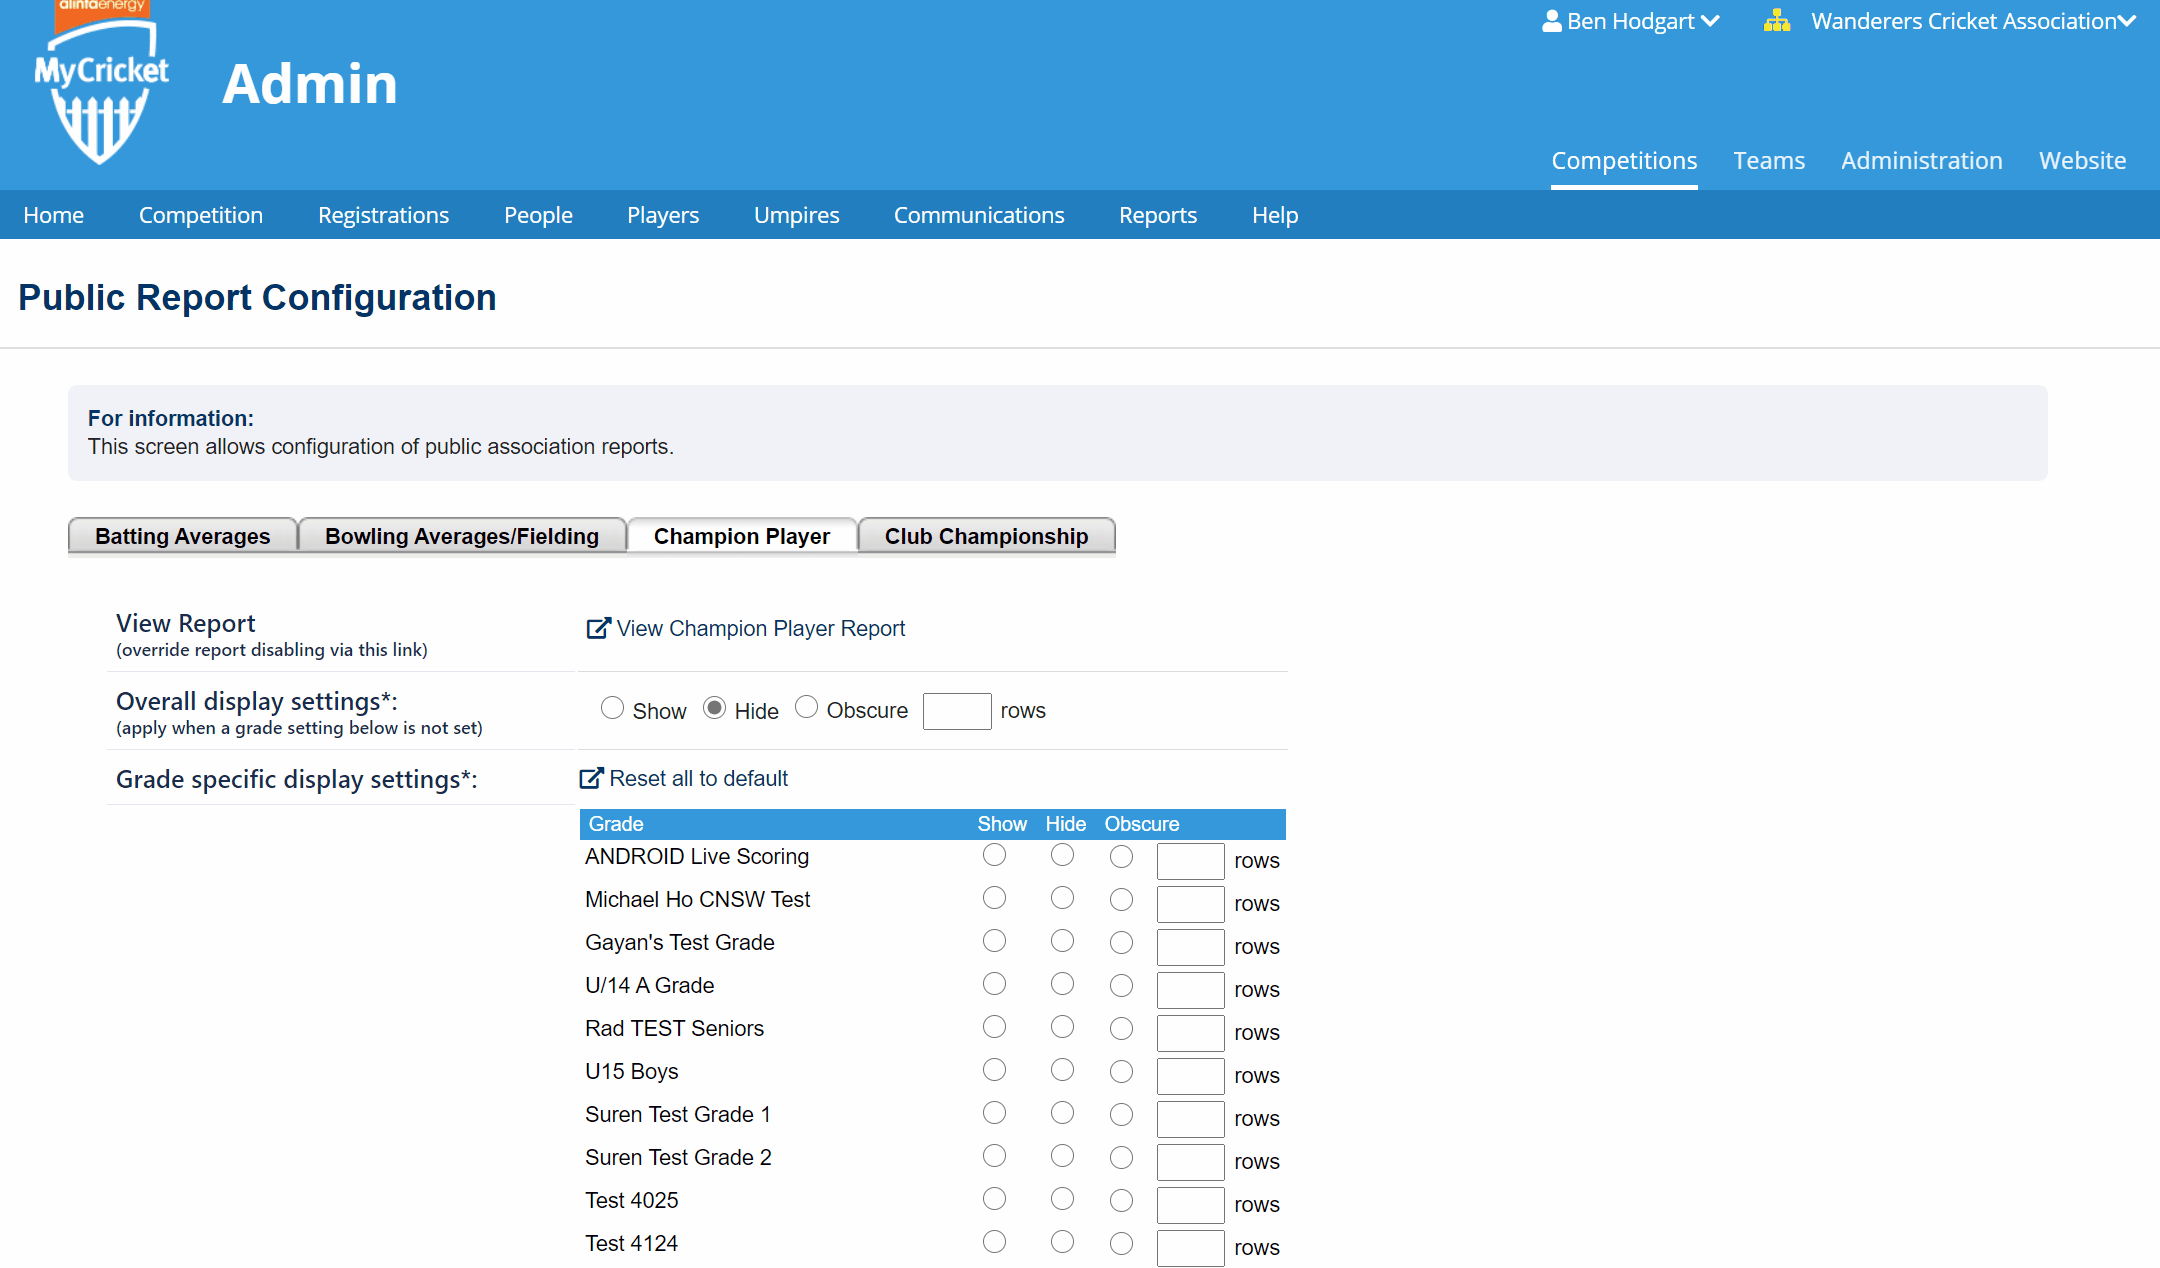
Task: Select Show for Michael Ho CNSW Test
Action: (994, 898)
